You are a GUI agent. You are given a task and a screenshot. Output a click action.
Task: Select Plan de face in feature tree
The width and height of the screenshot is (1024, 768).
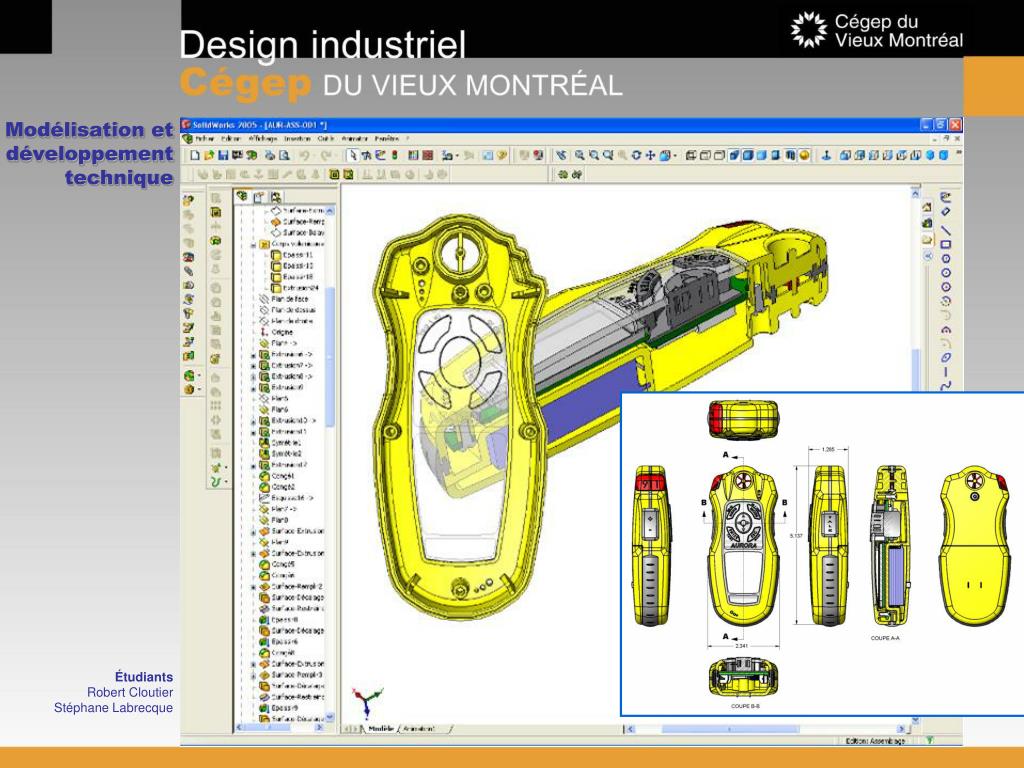pos(289,299)
